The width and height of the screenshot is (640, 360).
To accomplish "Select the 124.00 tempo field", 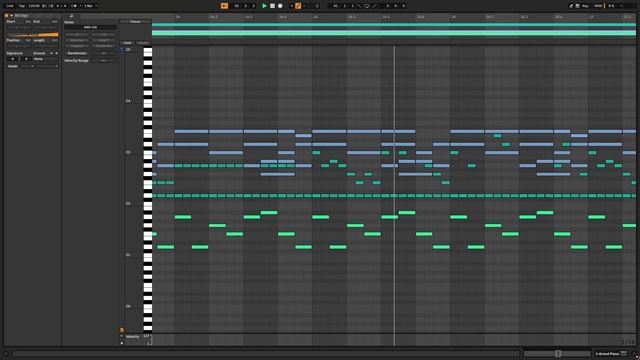I will pyautogui.click(x=34, y=6).
